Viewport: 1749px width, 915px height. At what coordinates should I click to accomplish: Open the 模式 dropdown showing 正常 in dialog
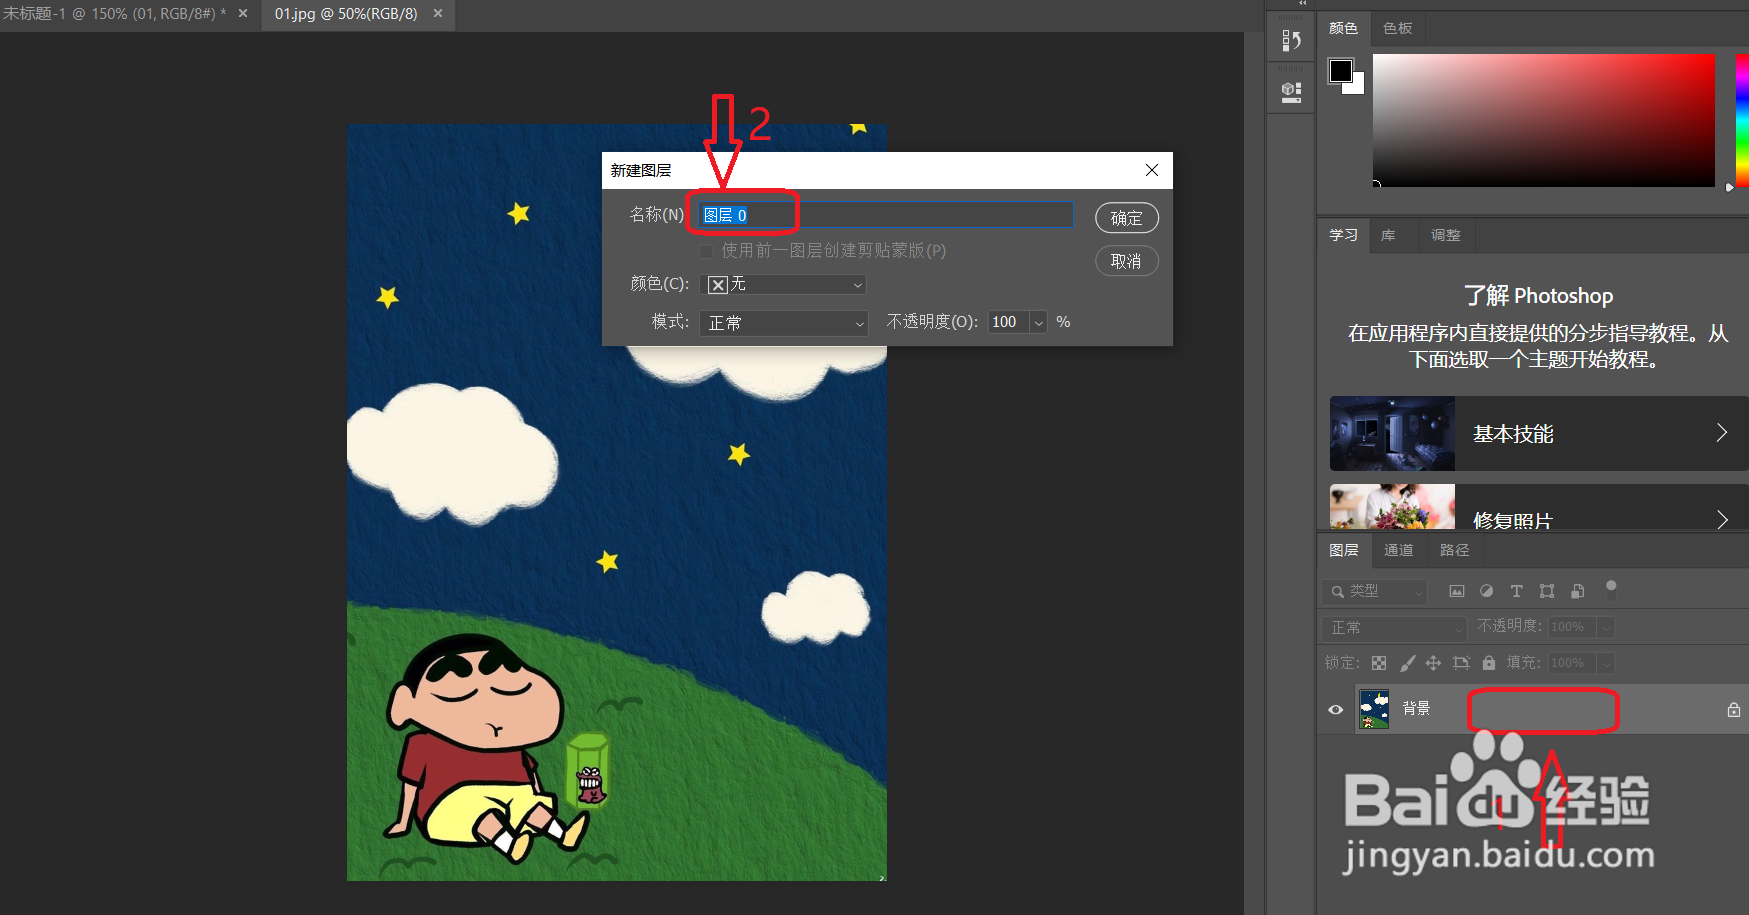(x=783, y=322)
